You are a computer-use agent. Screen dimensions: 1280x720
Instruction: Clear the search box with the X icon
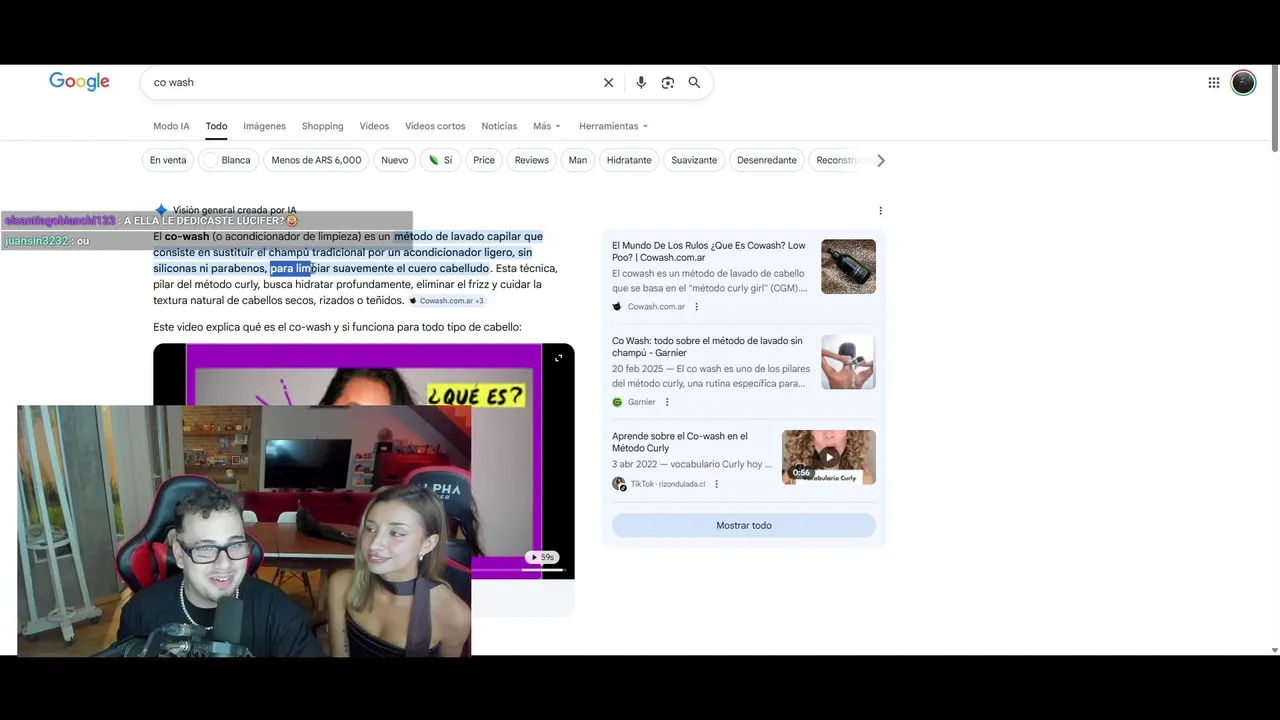tap(608, 83)
